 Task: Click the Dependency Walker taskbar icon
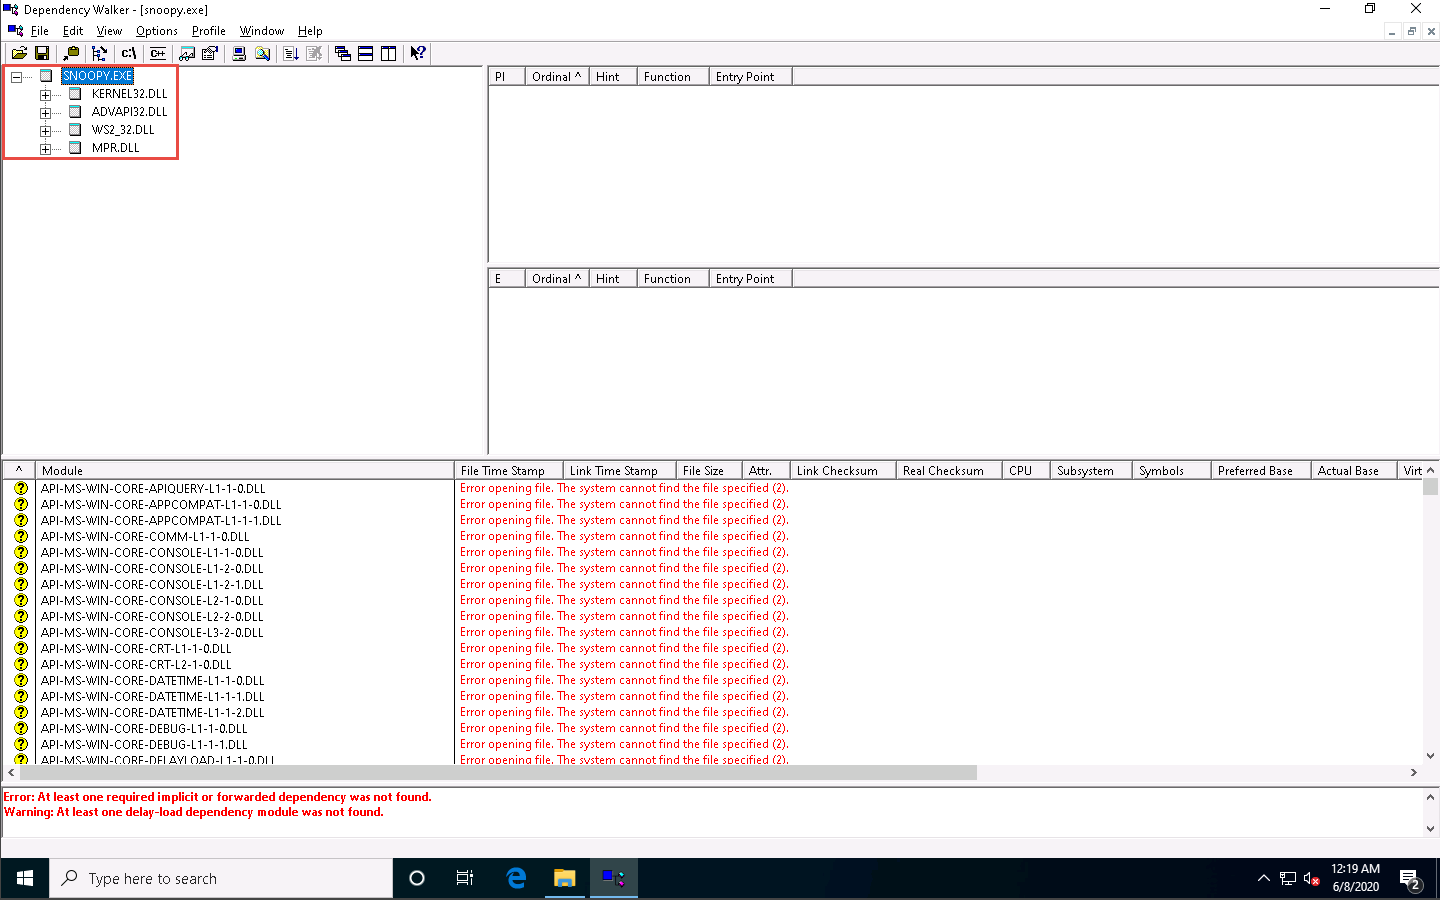[x=614, y=878]
